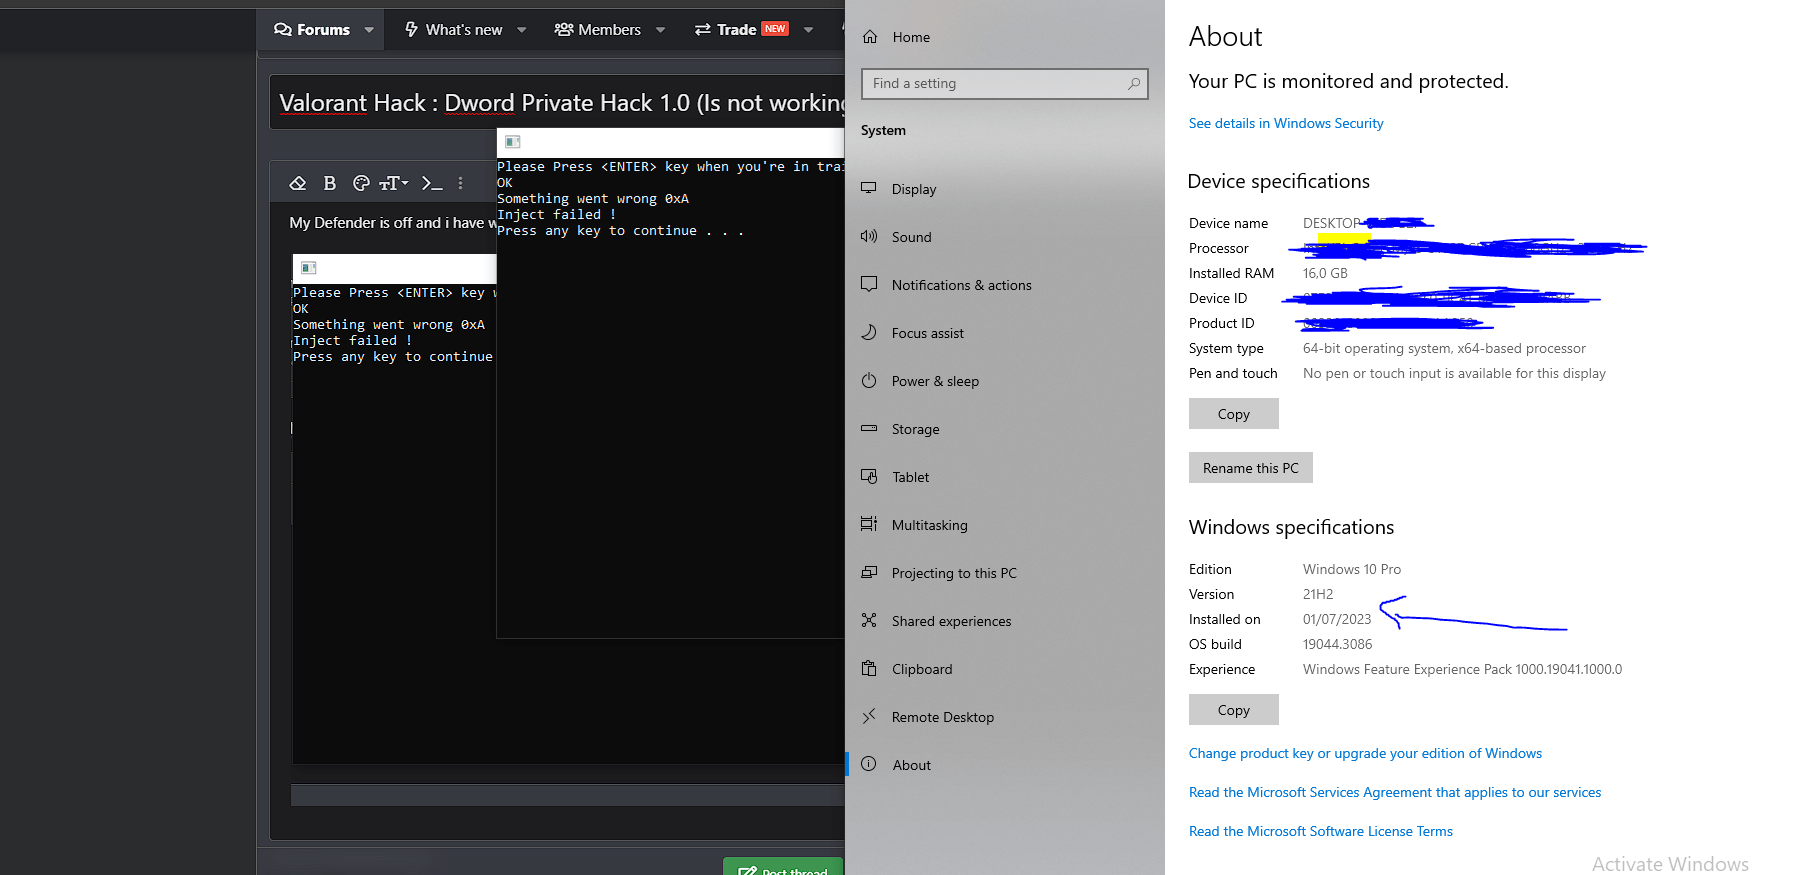
Task: Open 'See details in Windows Security' link
Action: (x=1286, y=123)
